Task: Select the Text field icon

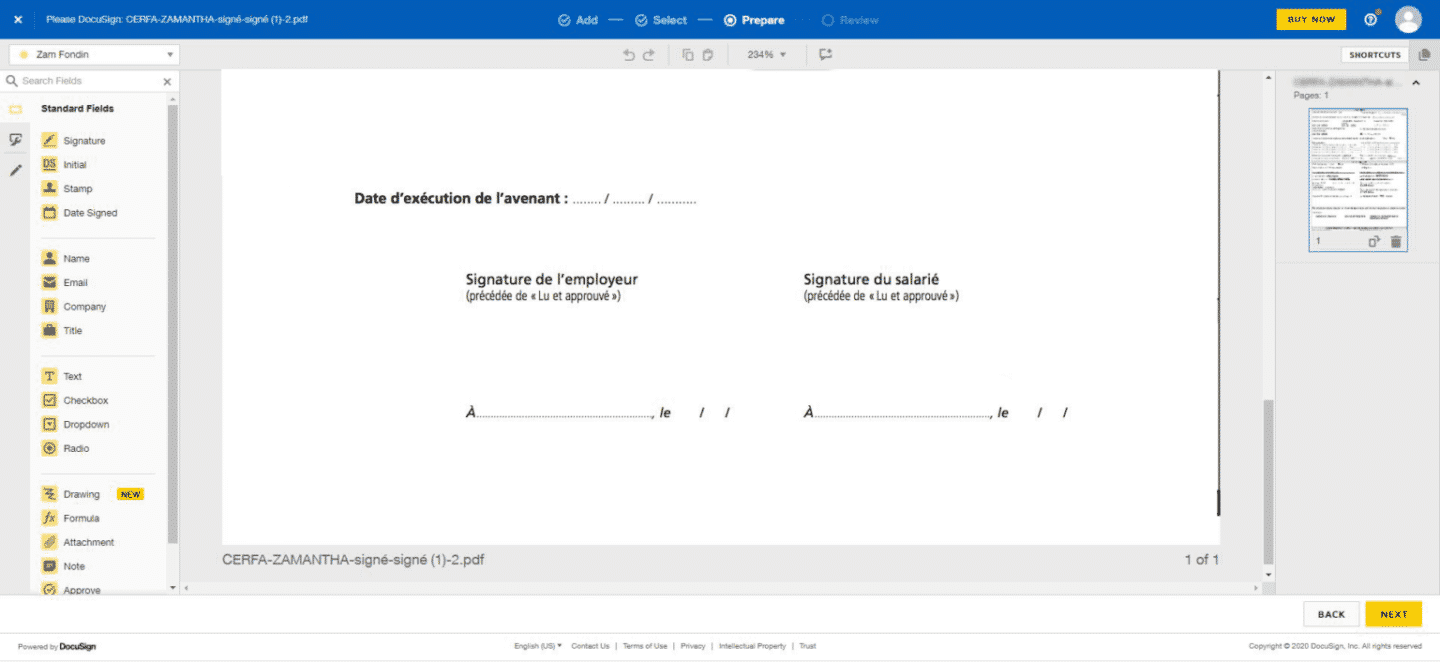Action: tap(49, 377)
